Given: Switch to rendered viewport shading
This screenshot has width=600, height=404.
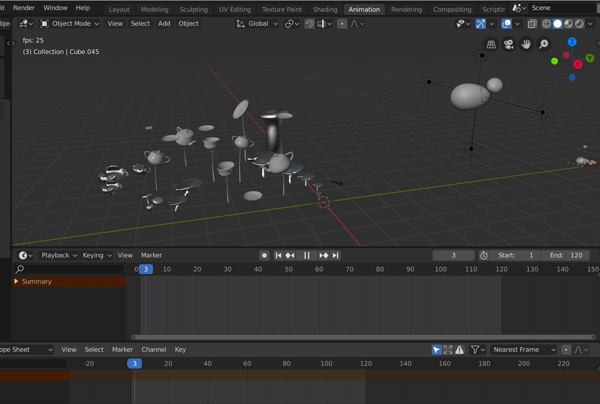Looking at the screenshot, I should point(579,24).
